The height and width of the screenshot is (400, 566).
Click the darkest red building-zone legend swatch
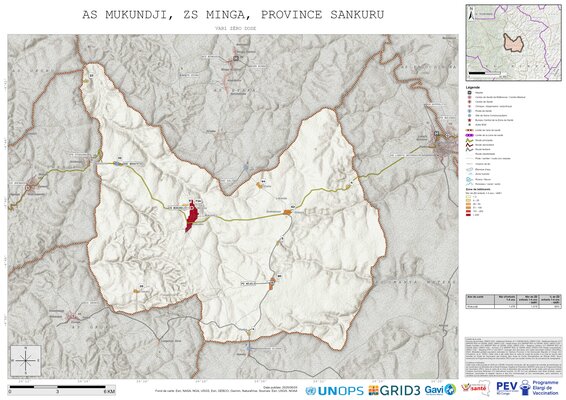[x=468, y=214]
